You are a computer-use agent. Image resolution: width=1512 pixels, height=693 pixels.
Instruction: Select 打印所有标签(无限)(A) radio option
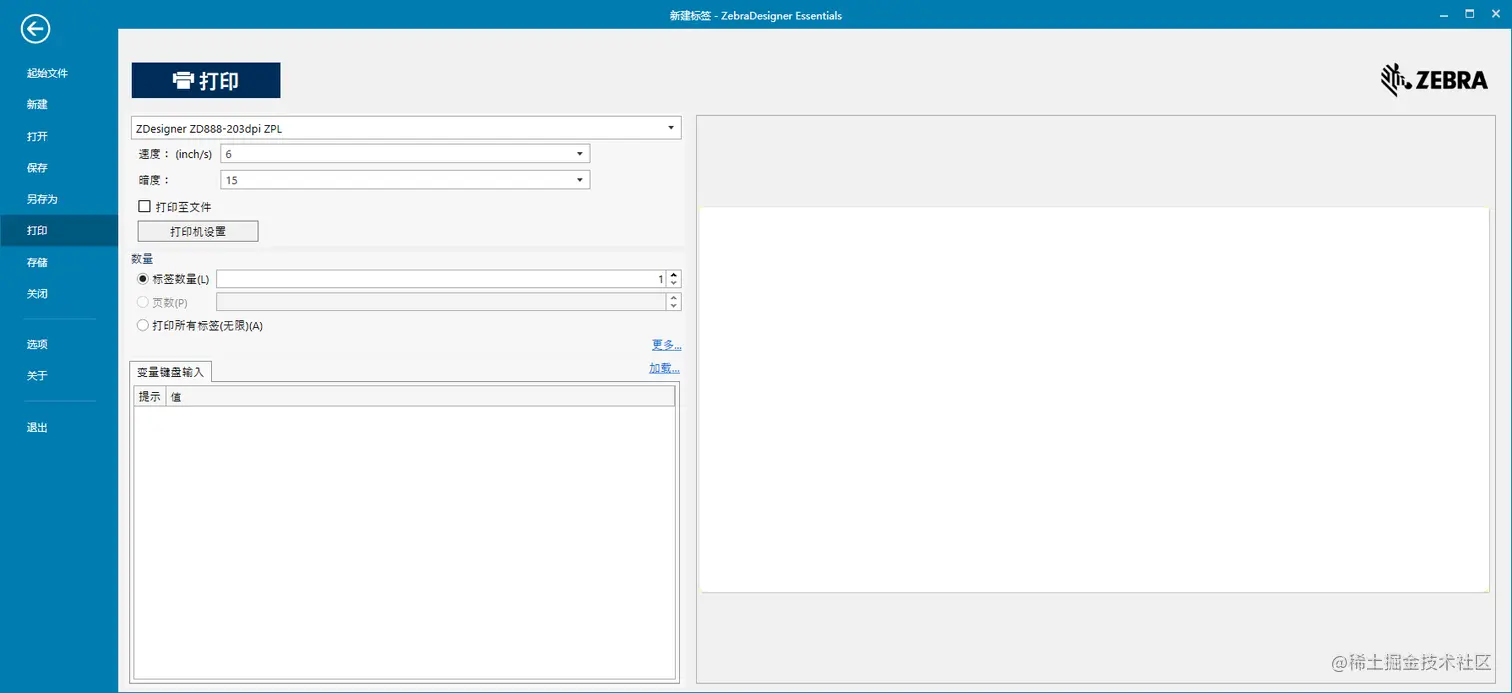[143, 325]
